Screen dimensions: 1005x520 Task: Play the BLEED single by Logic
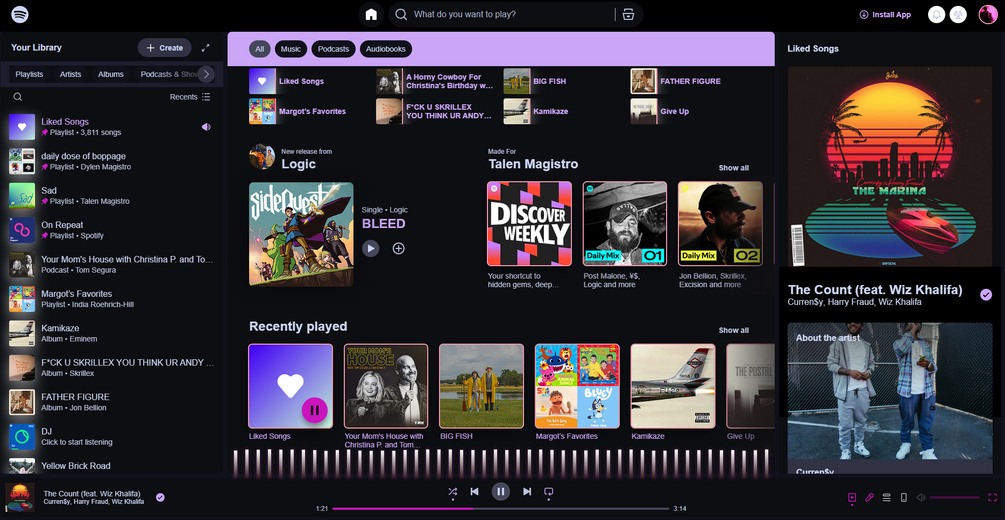[x=370, y=248]
